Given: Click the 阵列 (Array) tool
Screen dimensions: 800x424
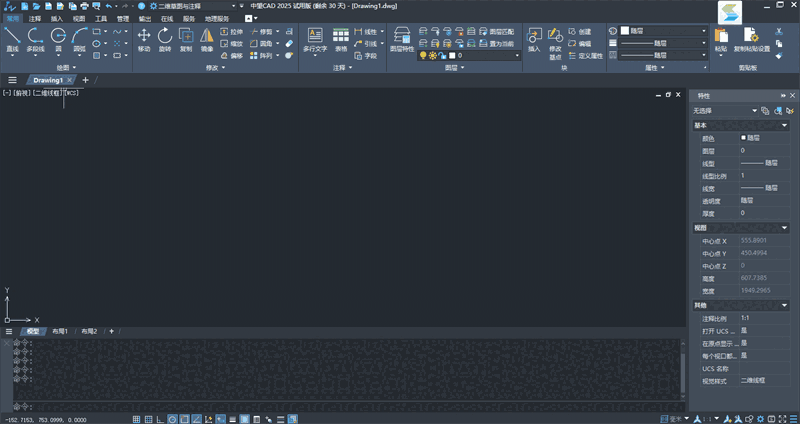Looking at the screenshot, I should click(261, 56).
